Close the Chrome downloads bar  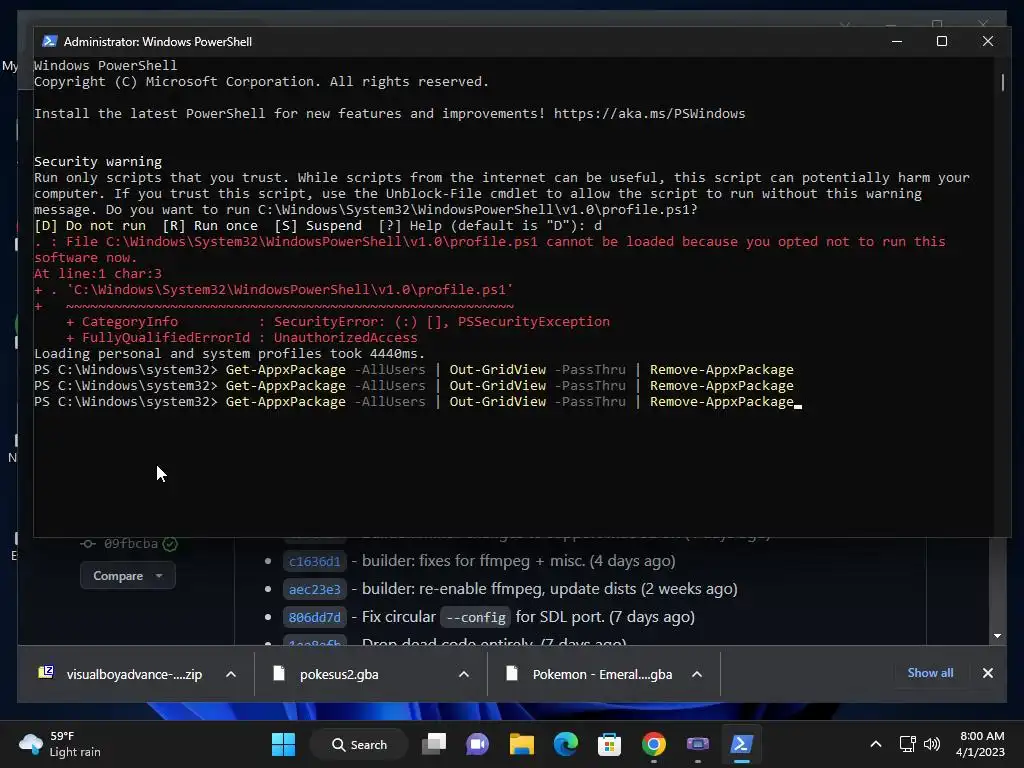click(988, 673)
